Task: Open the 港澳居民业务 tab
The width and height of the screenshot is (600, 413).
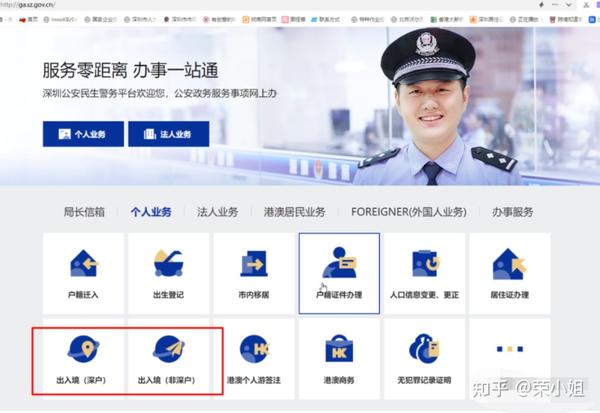Action: pos(294,212)
